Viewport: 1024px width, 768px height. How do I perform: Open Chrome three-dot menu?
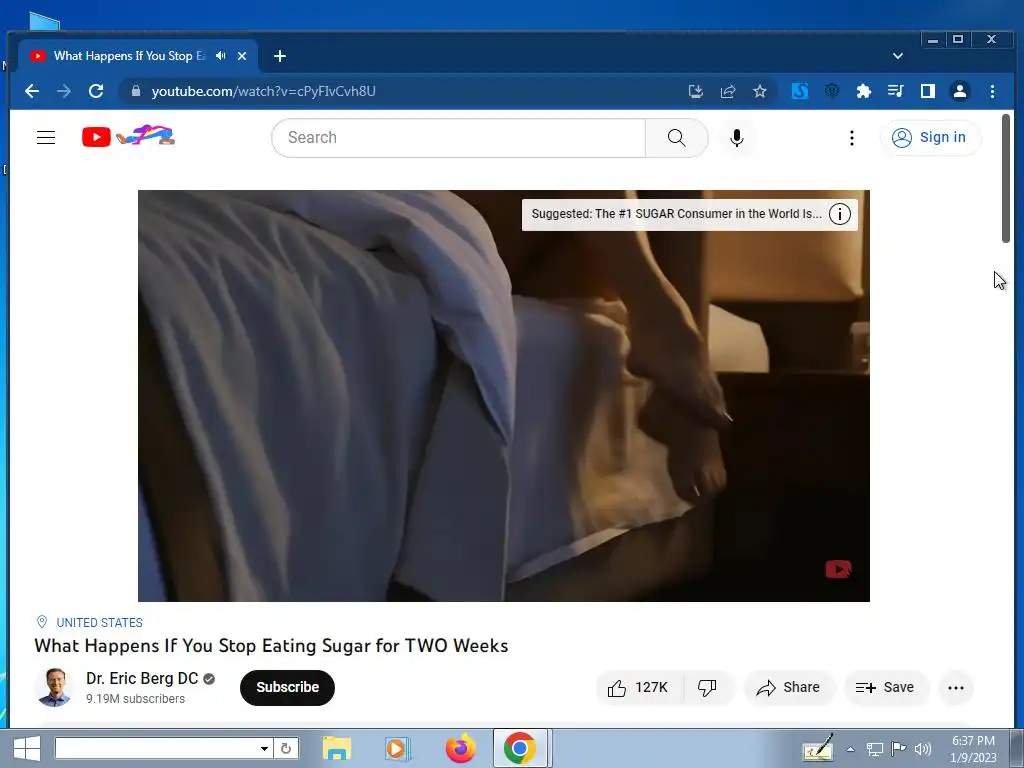[992, 91]
